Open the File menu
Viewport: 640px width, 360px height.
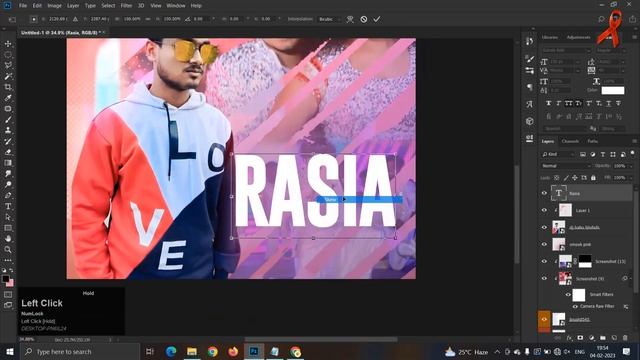(22, 6)
